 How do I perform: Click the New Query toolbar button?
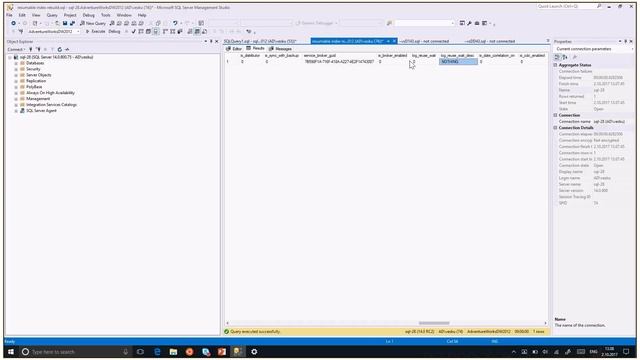(x=93, y=23)
